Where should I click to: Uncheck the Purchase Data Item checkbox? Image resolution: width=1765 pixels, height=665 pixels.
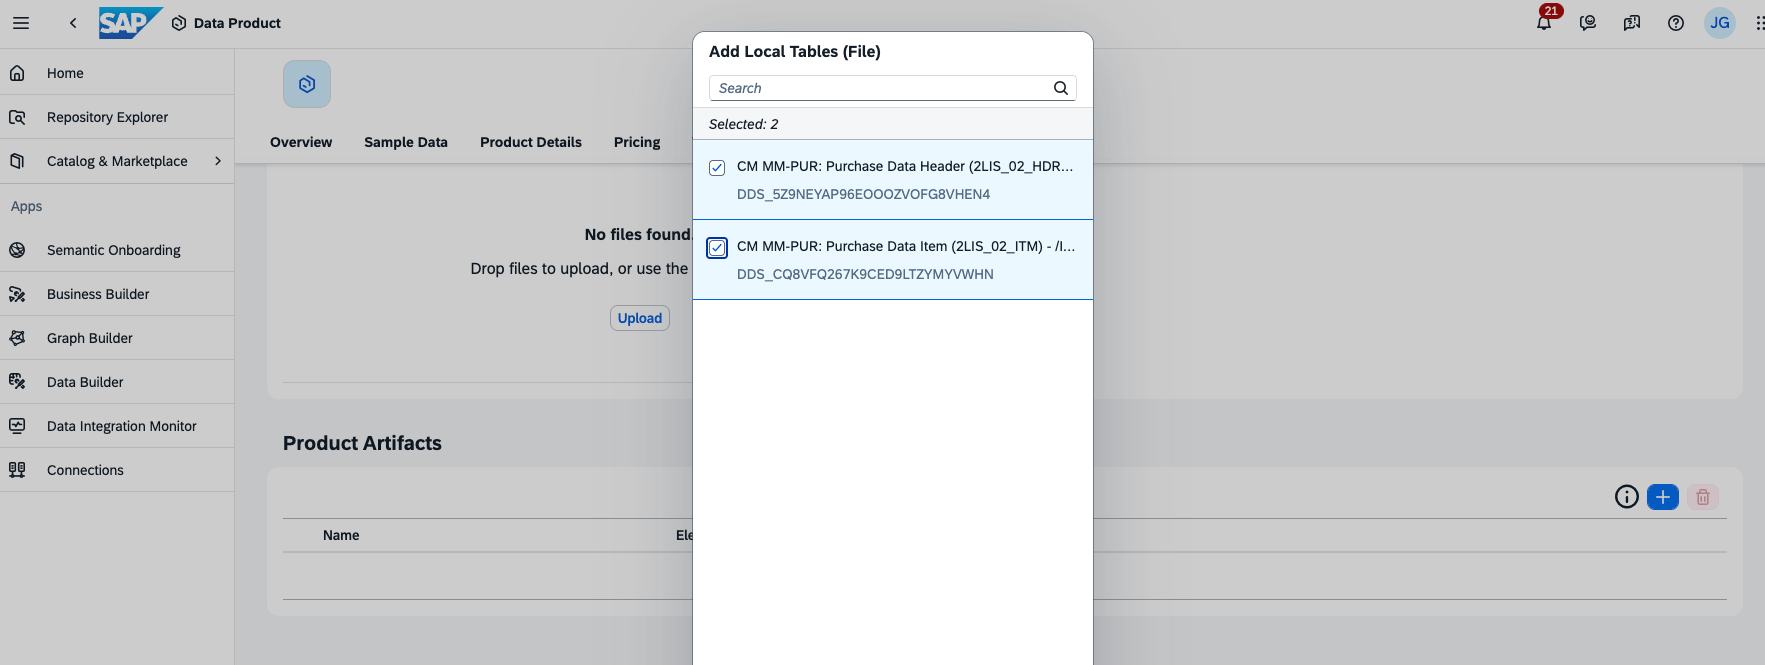tap(717, 248)
